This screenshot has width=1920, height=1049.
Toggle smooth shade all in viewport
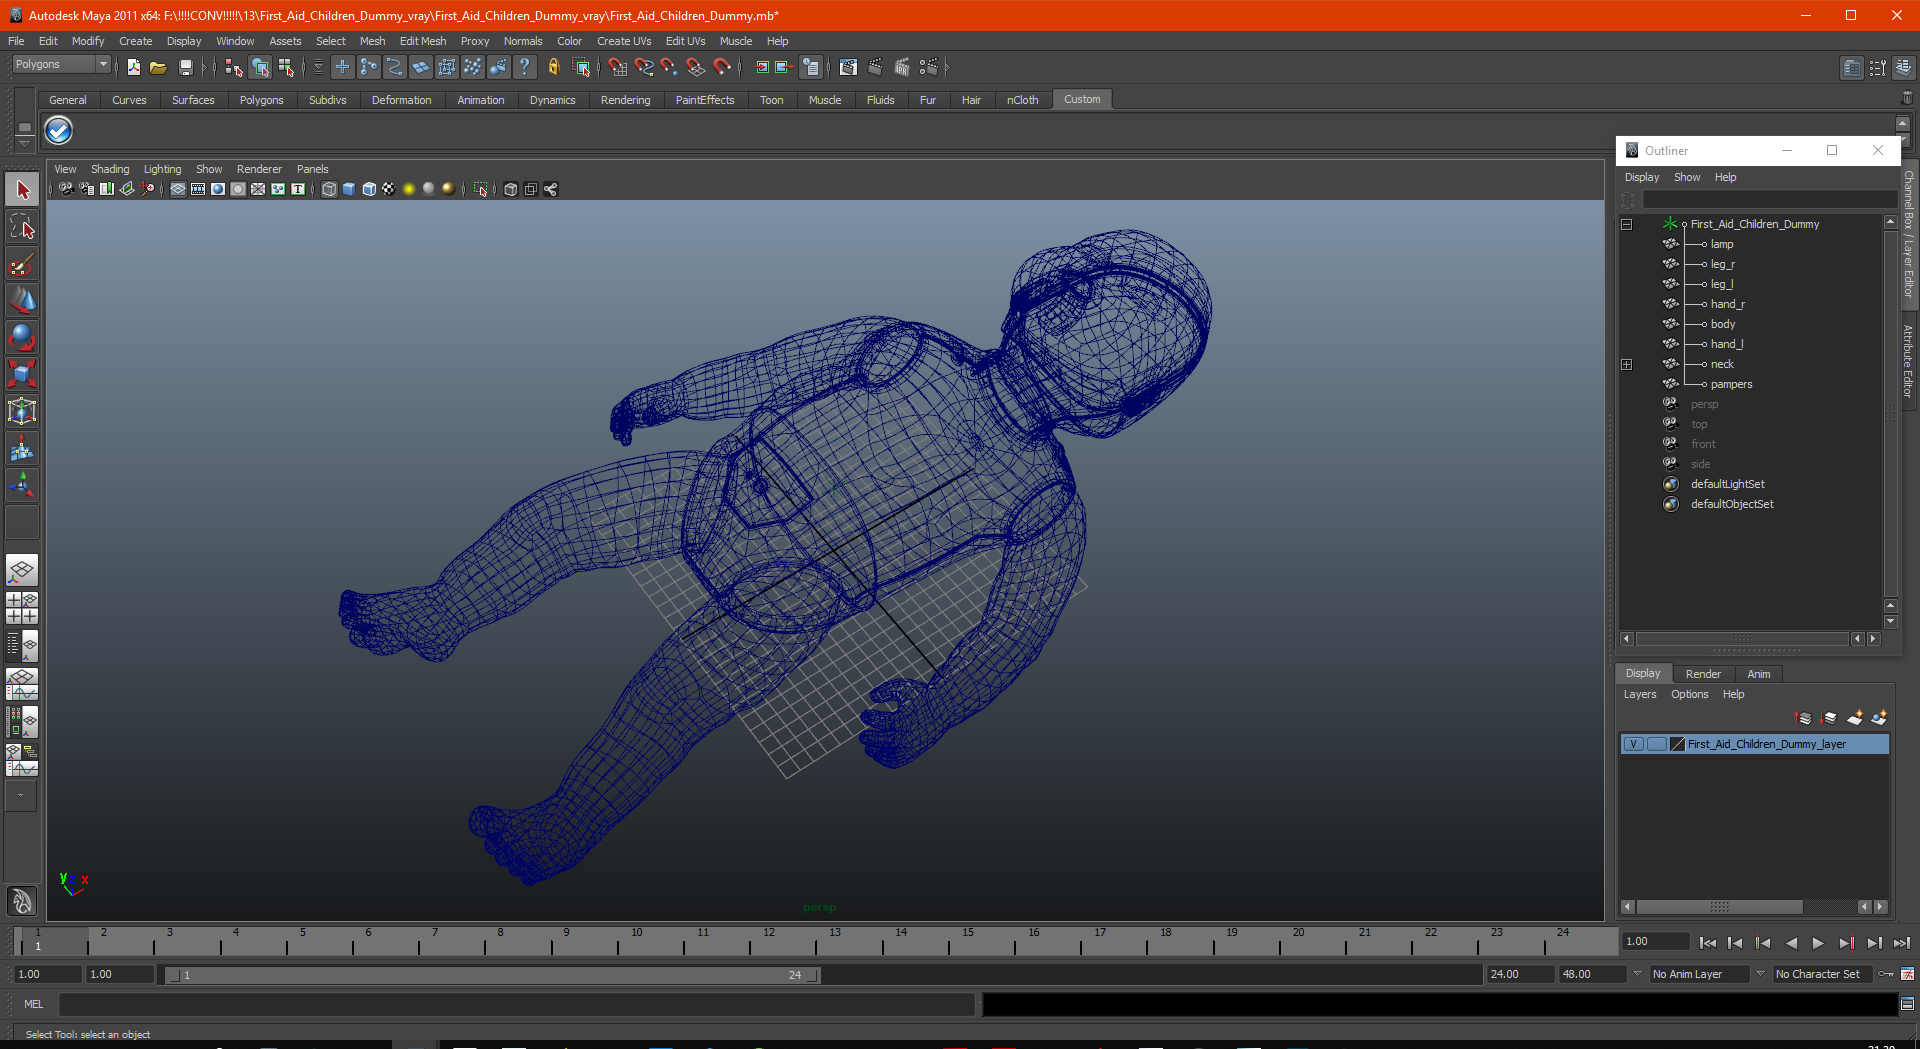point(349,189)
